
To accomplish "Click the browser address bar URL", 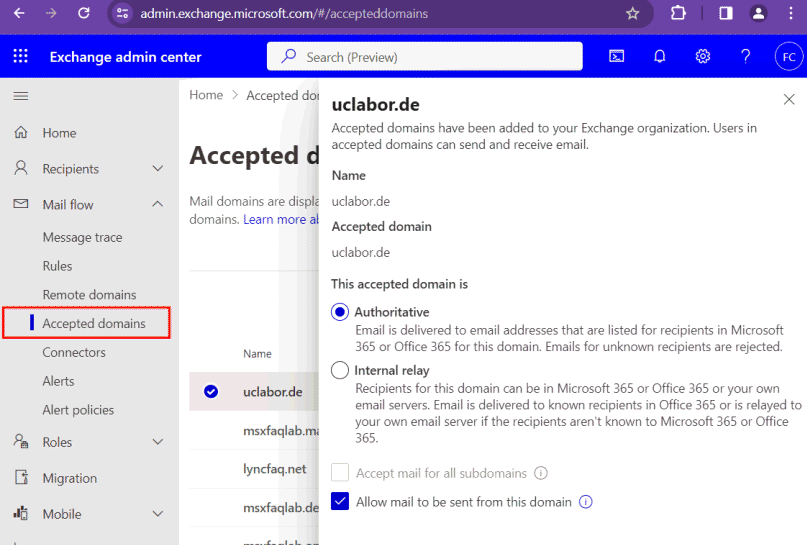I will [x=284, y=13].
